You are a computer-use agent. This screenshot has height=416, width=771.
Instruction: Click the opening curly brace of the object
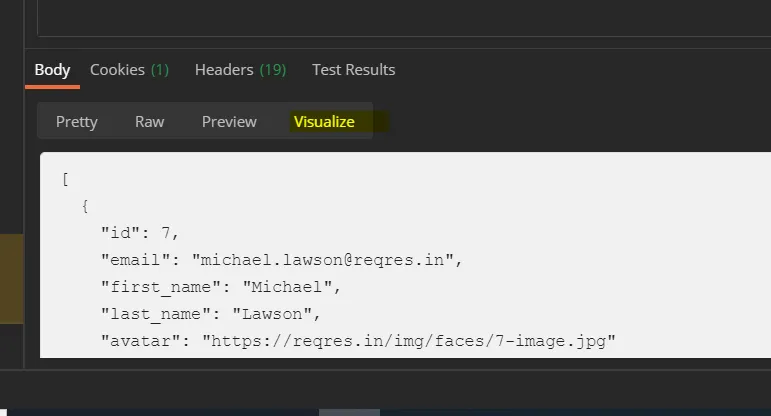tap(85, 206)
